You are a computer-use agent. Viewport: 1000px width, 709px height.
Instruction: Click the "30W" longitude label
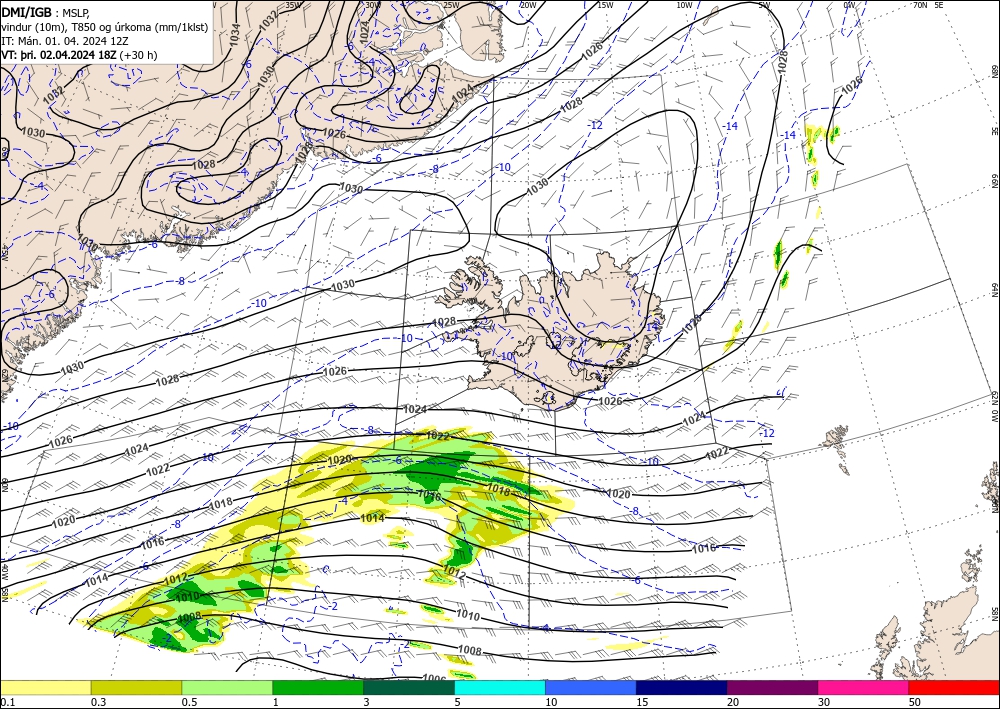pyautogui.click(x=372, y=5)
